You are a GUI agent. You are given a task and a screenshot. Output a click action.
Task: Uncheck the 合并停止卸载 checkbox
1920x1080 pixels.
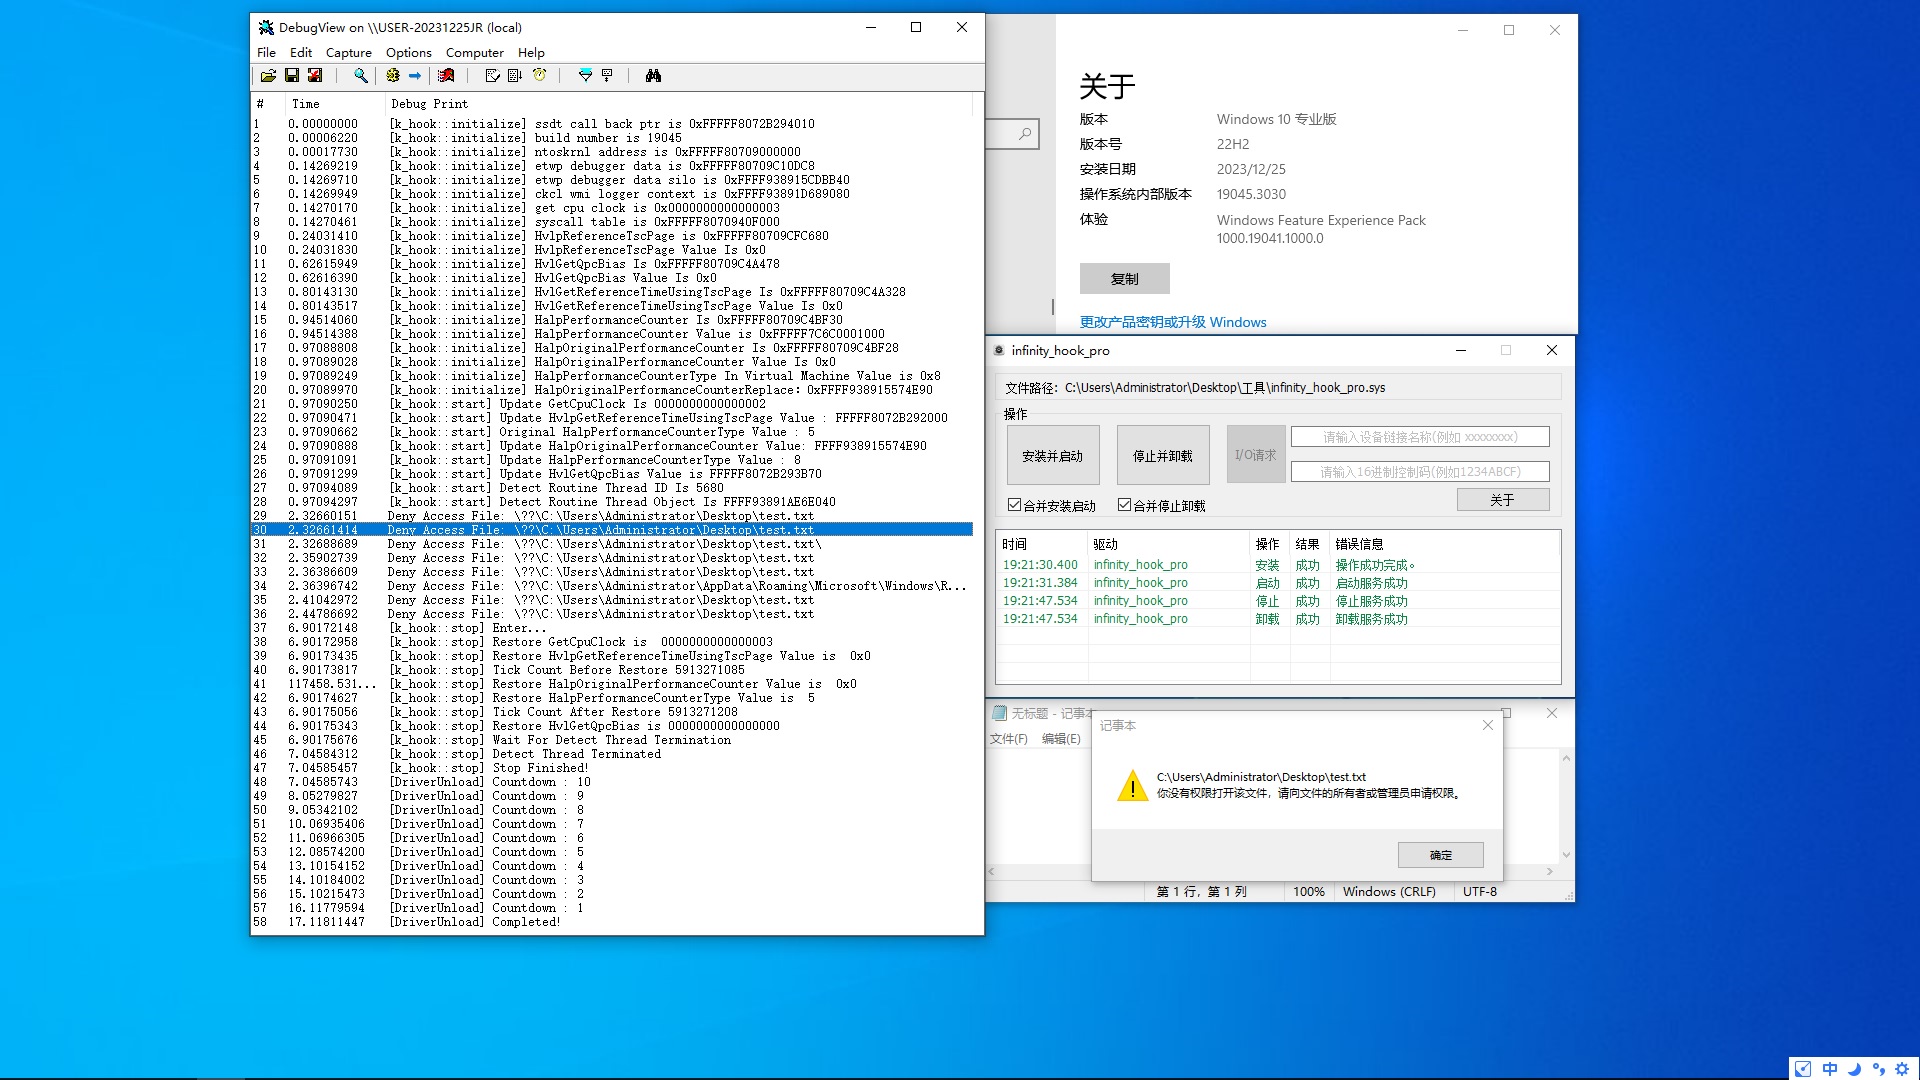click(x=1124, y=505)
